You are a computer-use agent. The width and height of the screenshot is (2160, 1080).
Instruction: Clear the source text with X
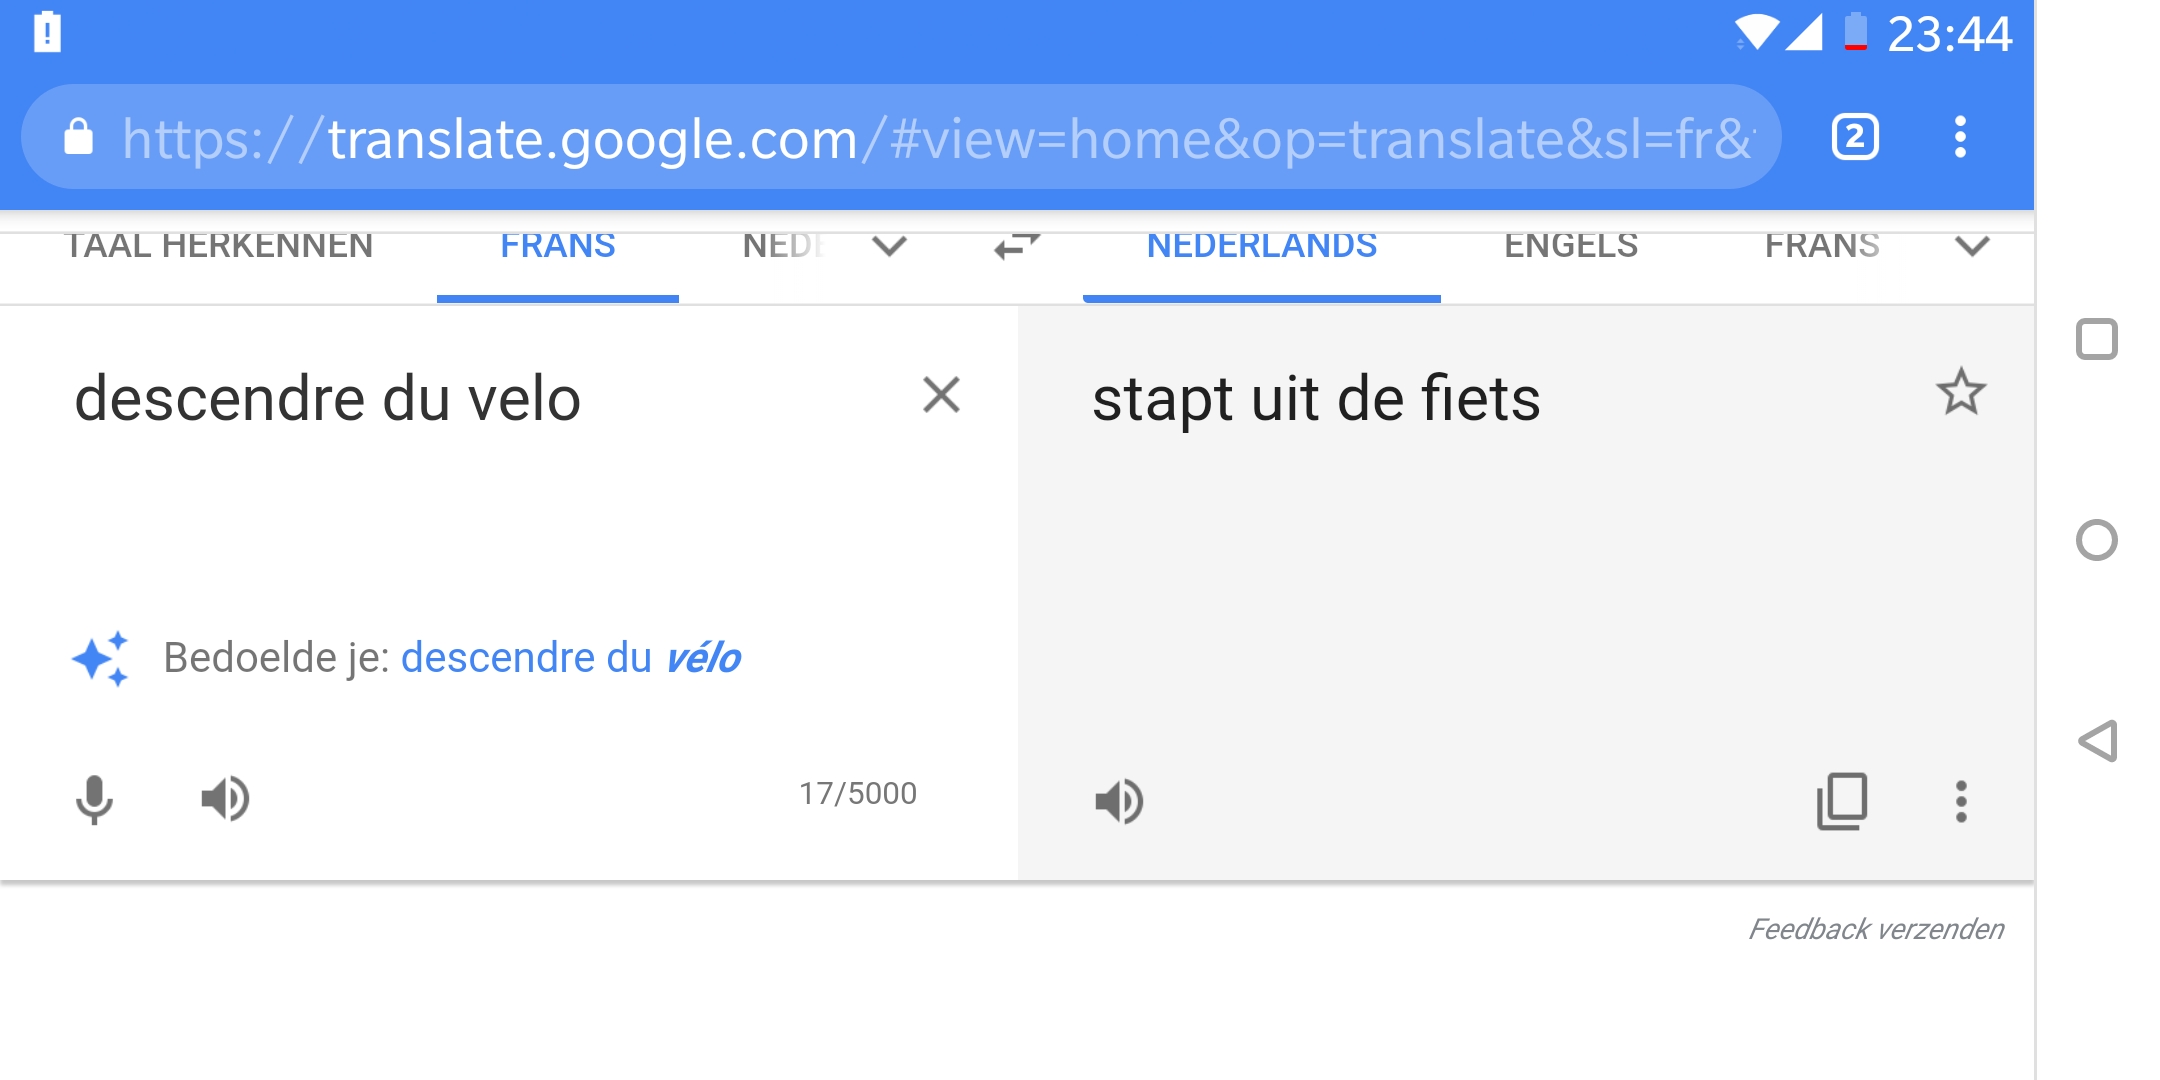tap(941, 395)
